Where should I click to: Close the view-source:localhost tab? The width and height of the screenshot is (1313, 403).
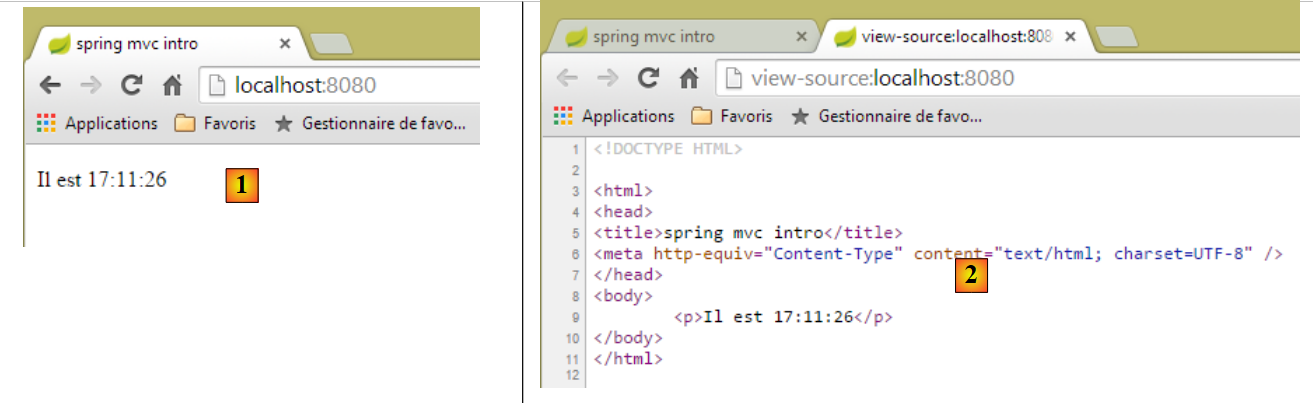[1069, 37]
